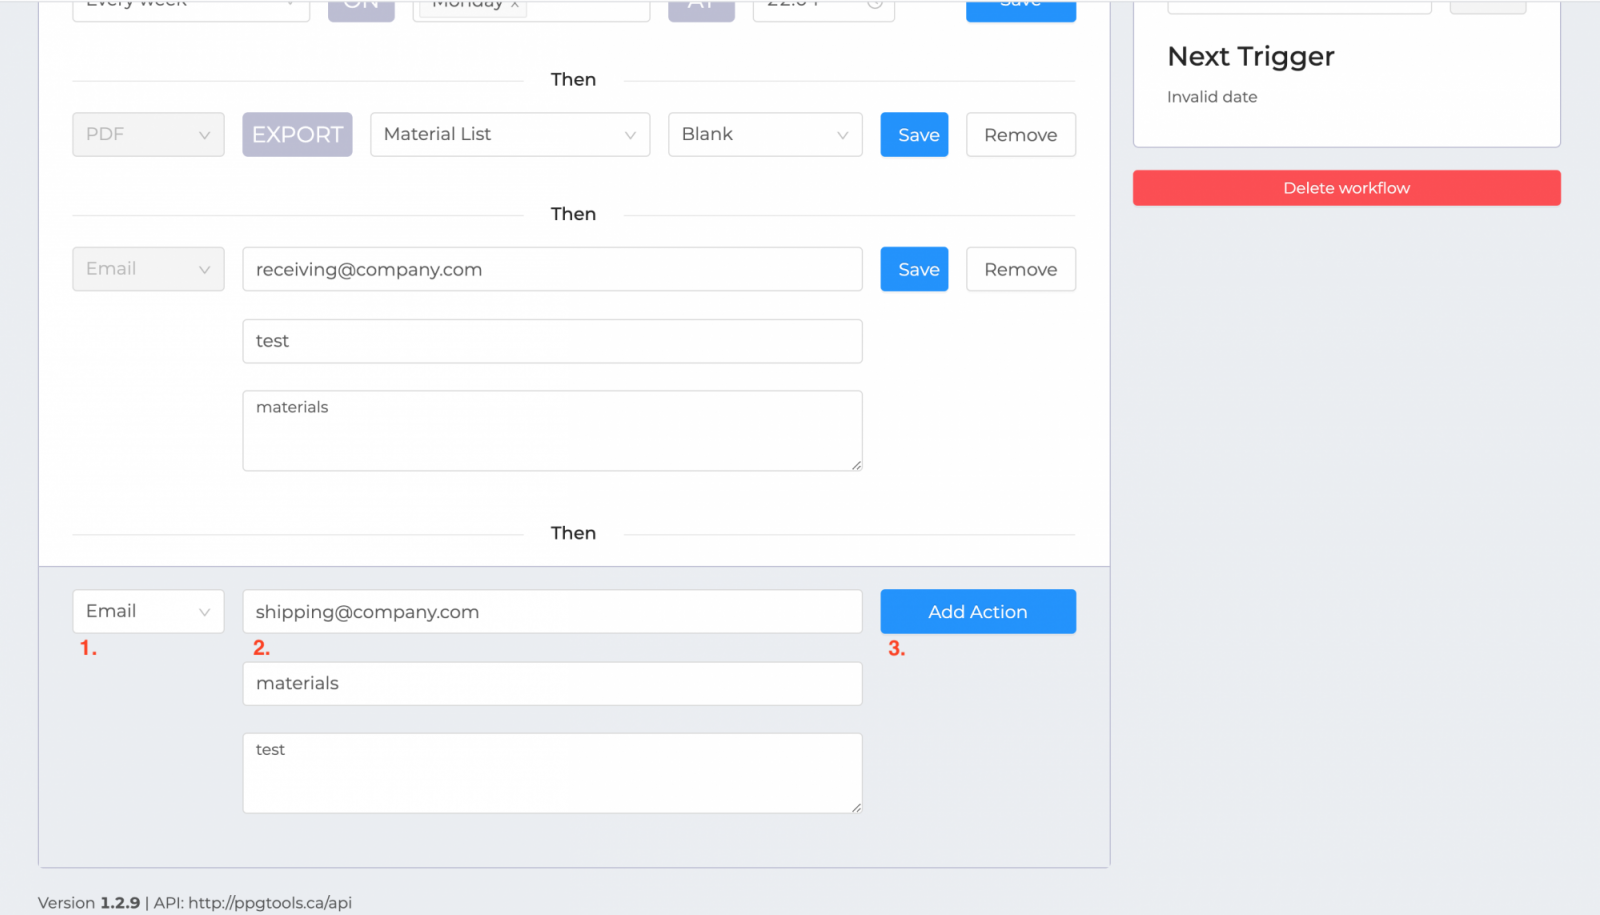Image resolution: width=1600 pixels, height=915 pixels.
Task: Edit the 'test' subject field
Action: pos(552,341)
